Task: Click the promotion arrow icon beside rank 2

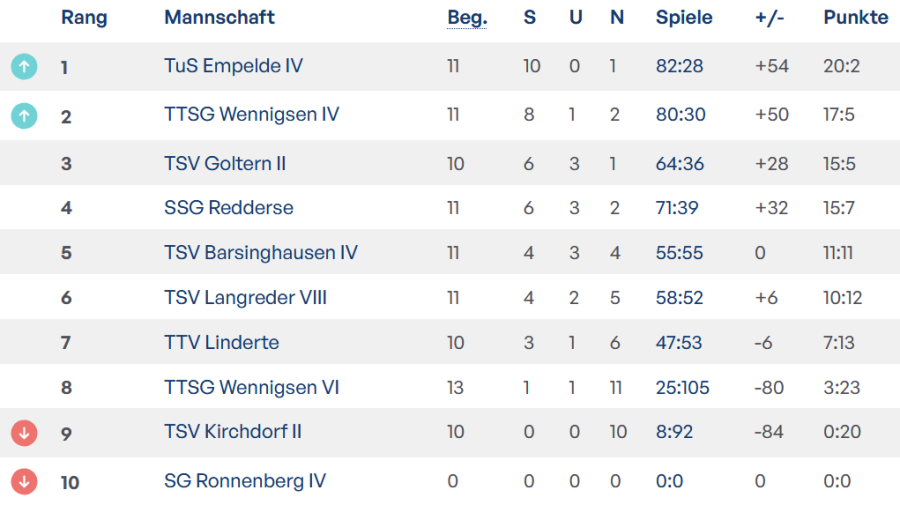Action: pos(24,116)
